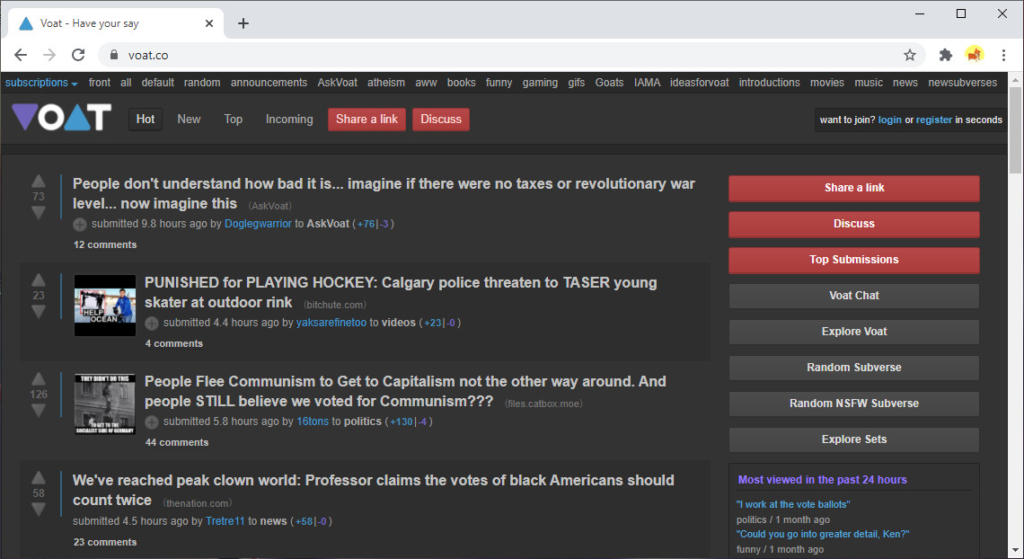Screen dimensions: 1024x559
Task: Click the login link
Action: click(889, 120)
